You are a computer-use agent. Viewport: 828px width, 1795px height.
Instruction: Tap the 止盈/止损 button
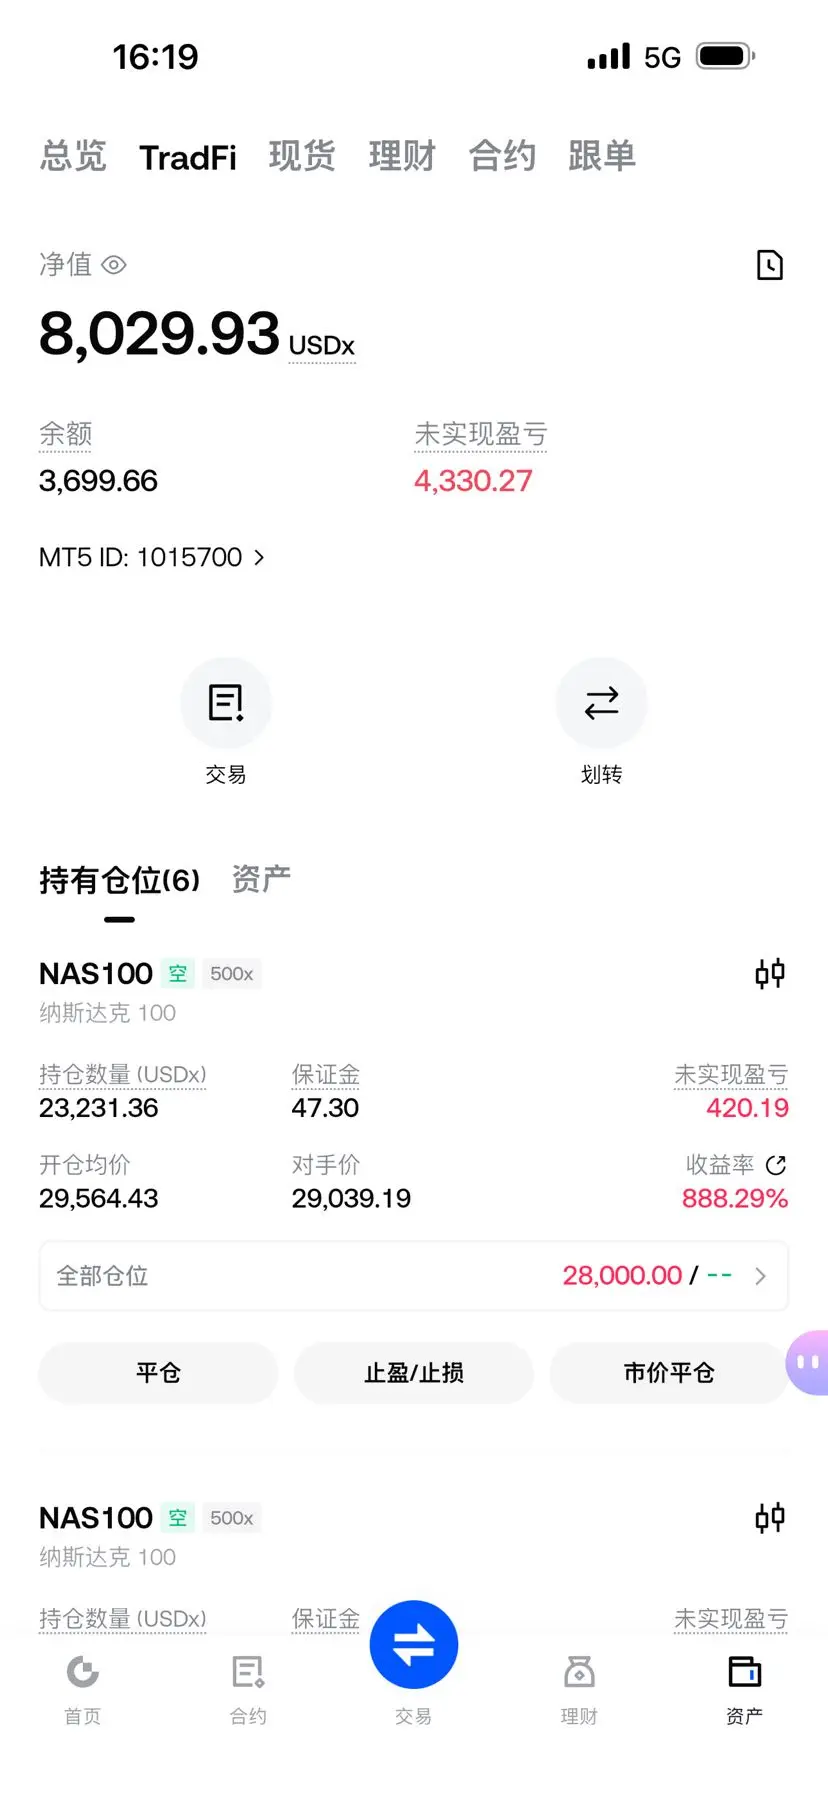click(414, 1373)
